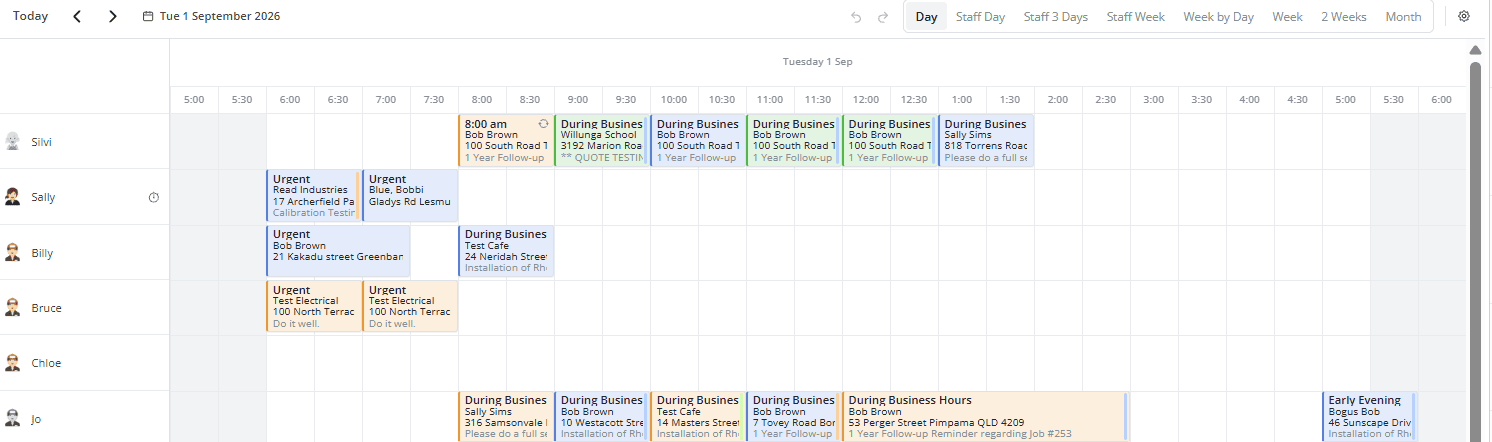Switch to Week by Day view

(1218, 17)
